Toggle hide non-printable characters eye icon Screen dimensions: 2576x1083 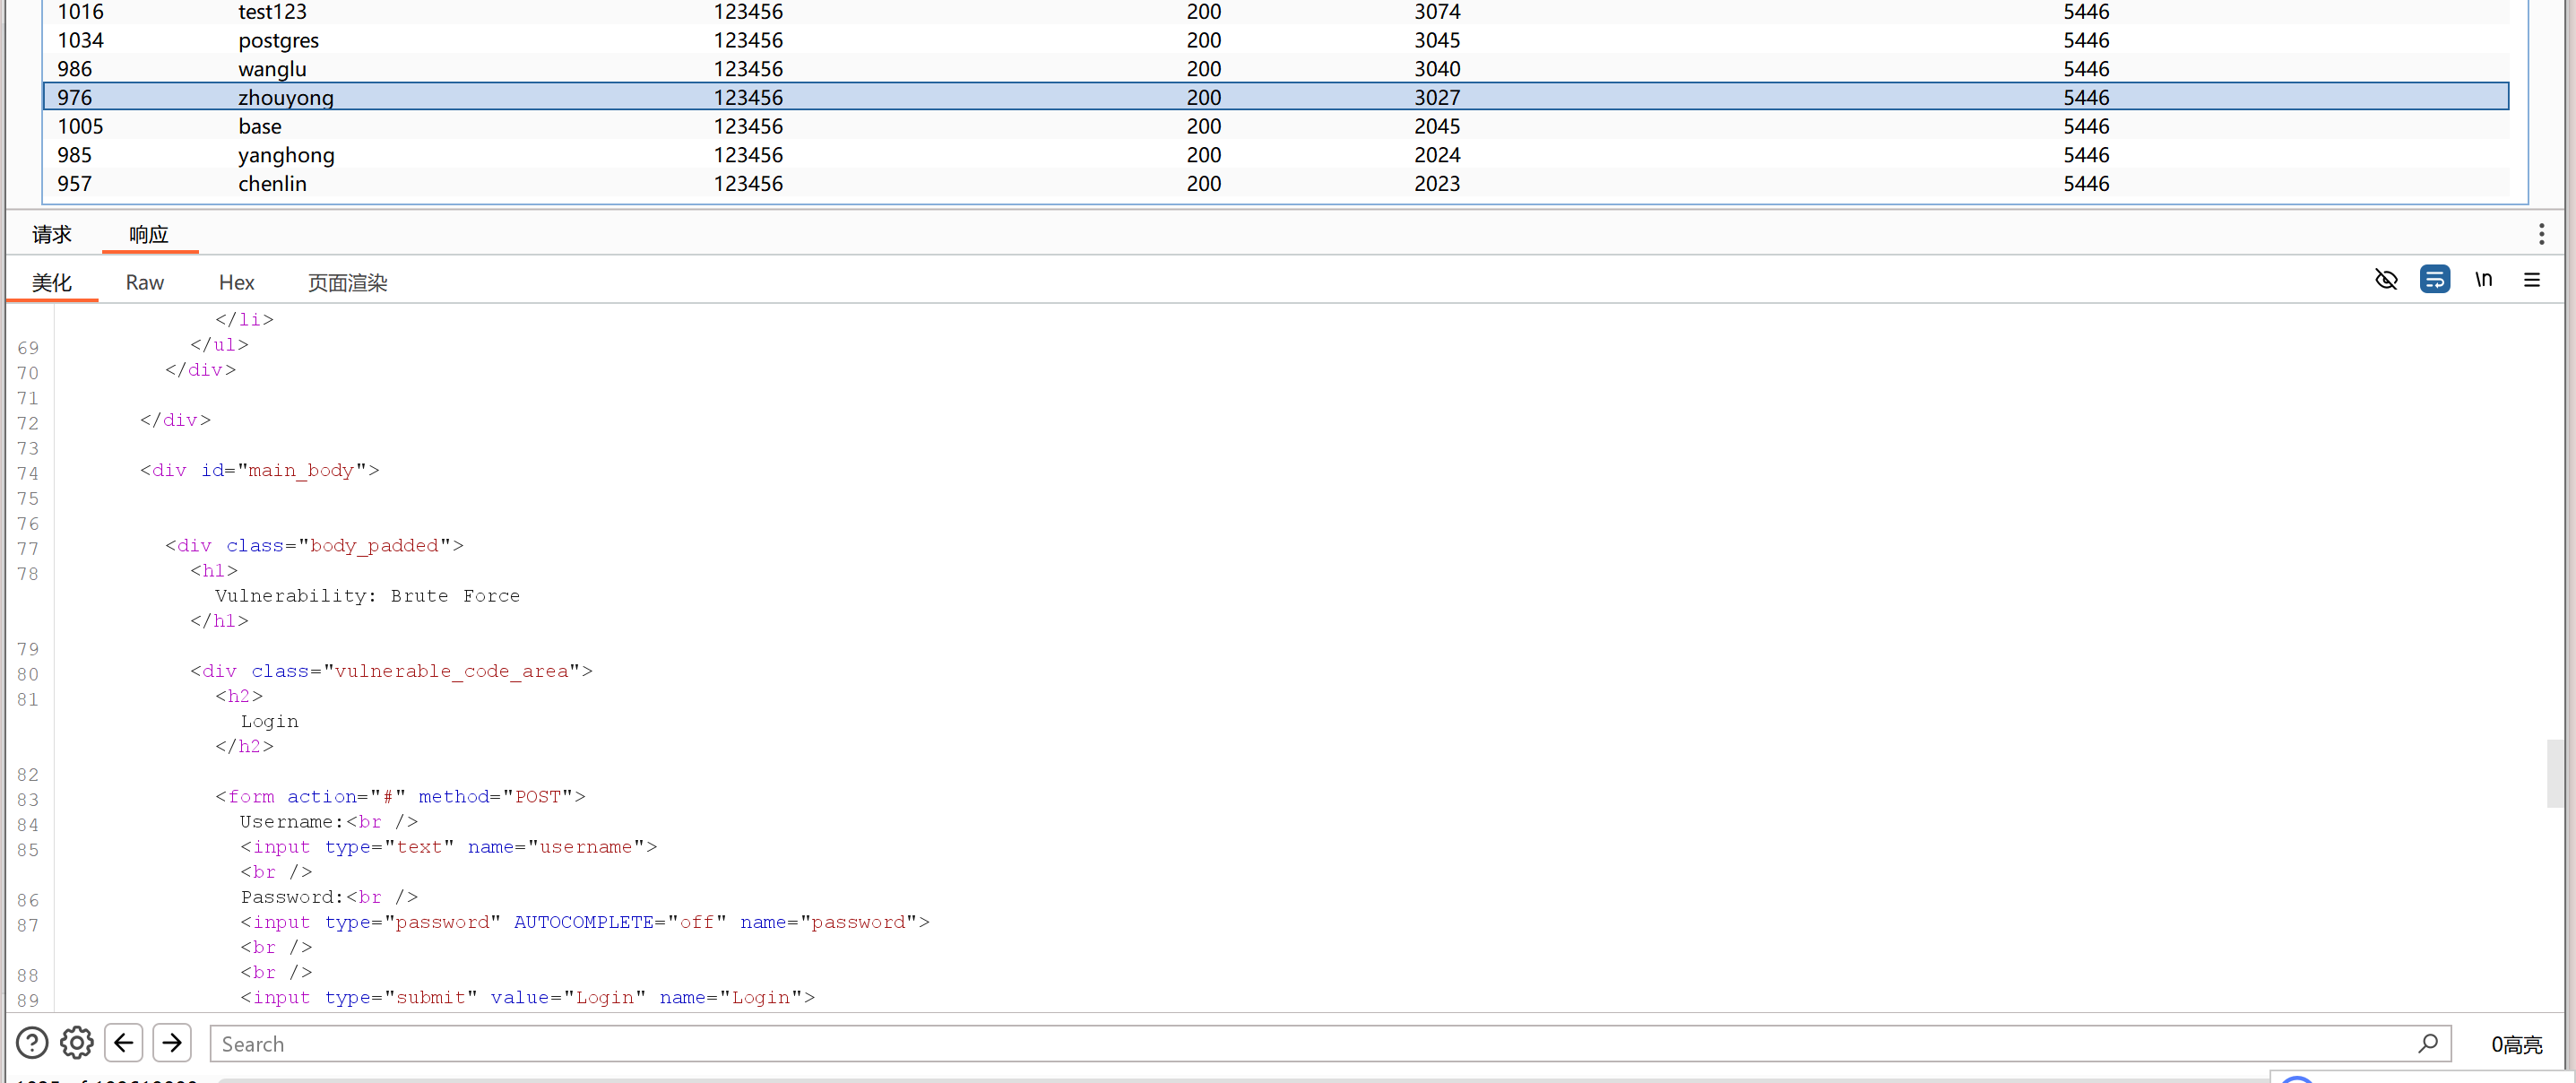pos(2386,279)
